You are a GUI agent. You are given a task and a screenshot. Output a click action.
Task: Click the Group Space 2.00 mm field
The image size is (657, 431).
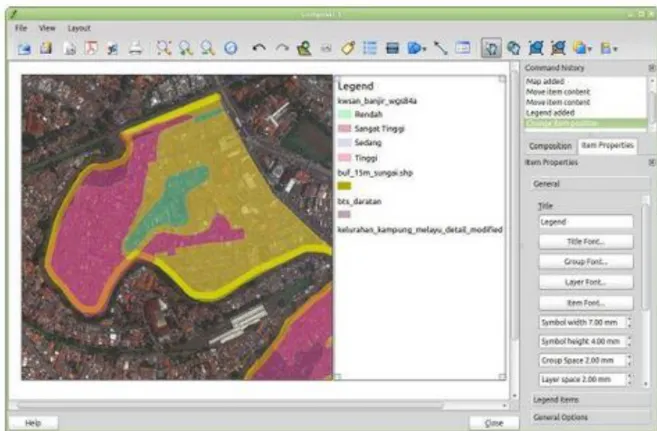[x=585, y=360]
